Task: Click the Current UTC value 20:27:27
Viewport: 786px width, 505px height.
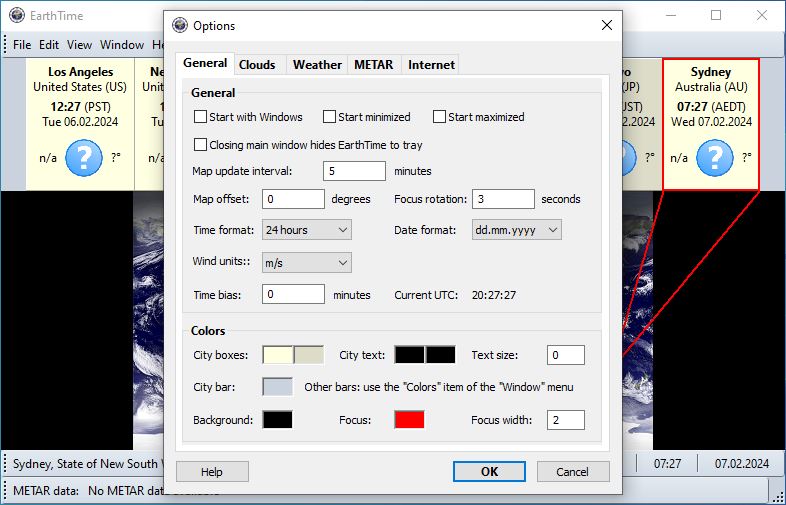Action: click(494, 295)
